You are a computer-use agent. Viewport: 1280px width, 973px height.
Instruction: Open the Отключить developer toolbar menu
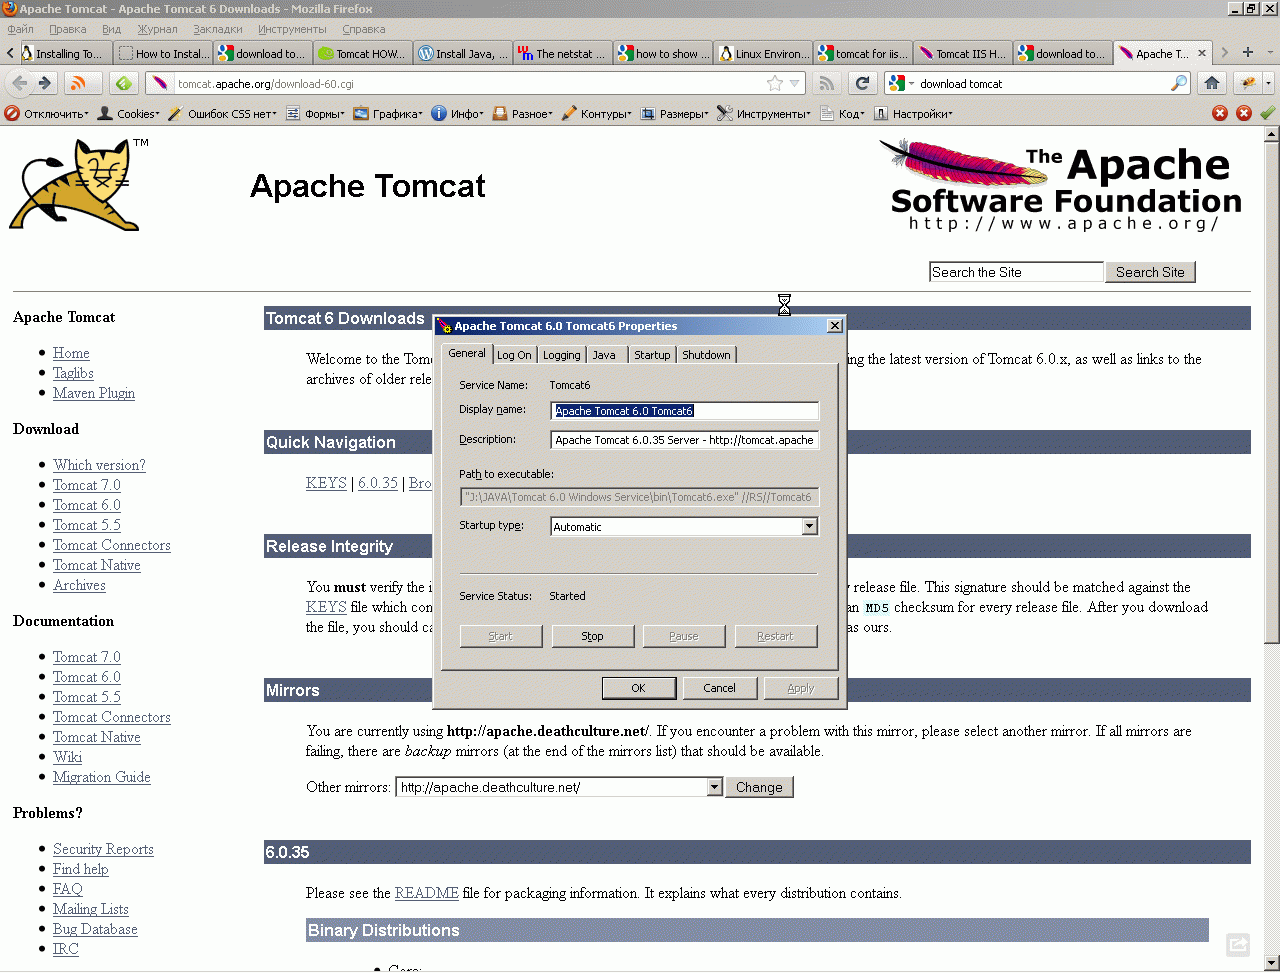coord(47,113)
